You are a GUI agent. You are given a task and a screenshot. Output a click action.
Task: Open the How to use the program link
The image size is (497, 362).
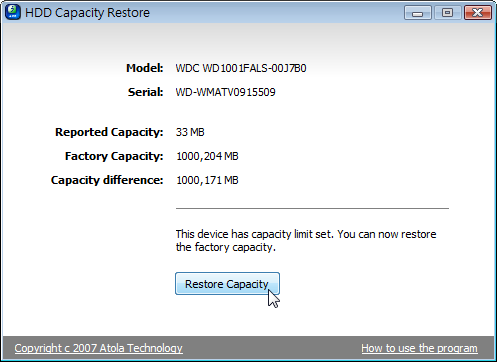click(419, 348)
